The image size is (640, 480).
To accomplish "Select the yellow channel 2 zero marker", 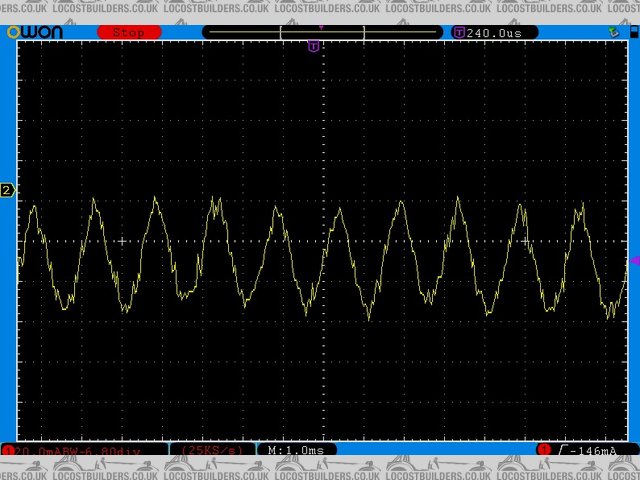I will [x=8, y=190].
